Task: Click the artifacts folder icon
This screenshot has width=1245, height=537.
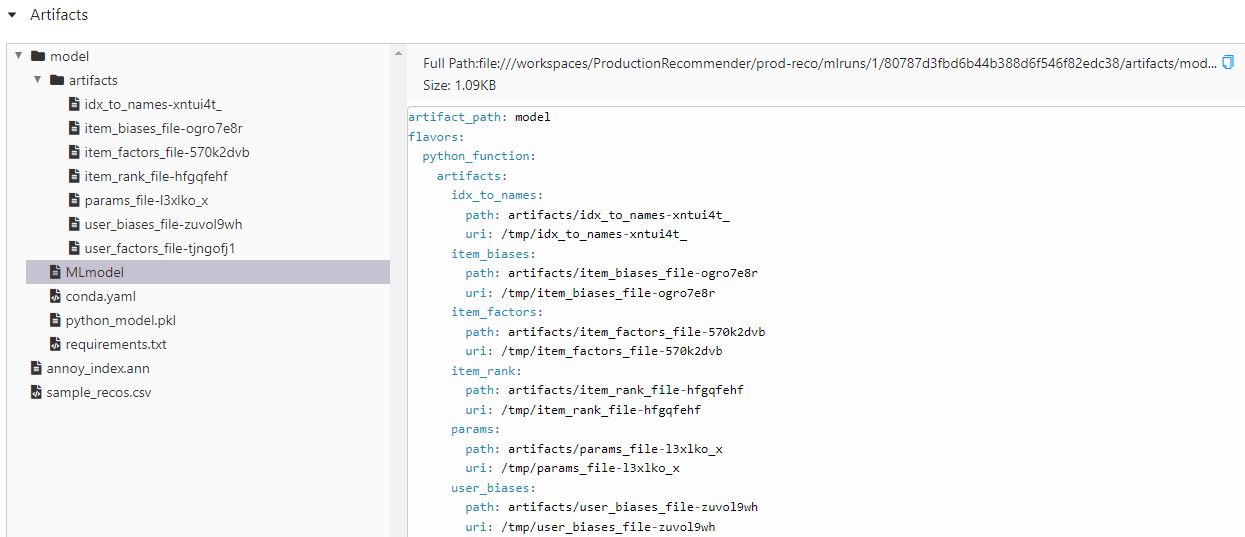Action: (x=56, y=80)
